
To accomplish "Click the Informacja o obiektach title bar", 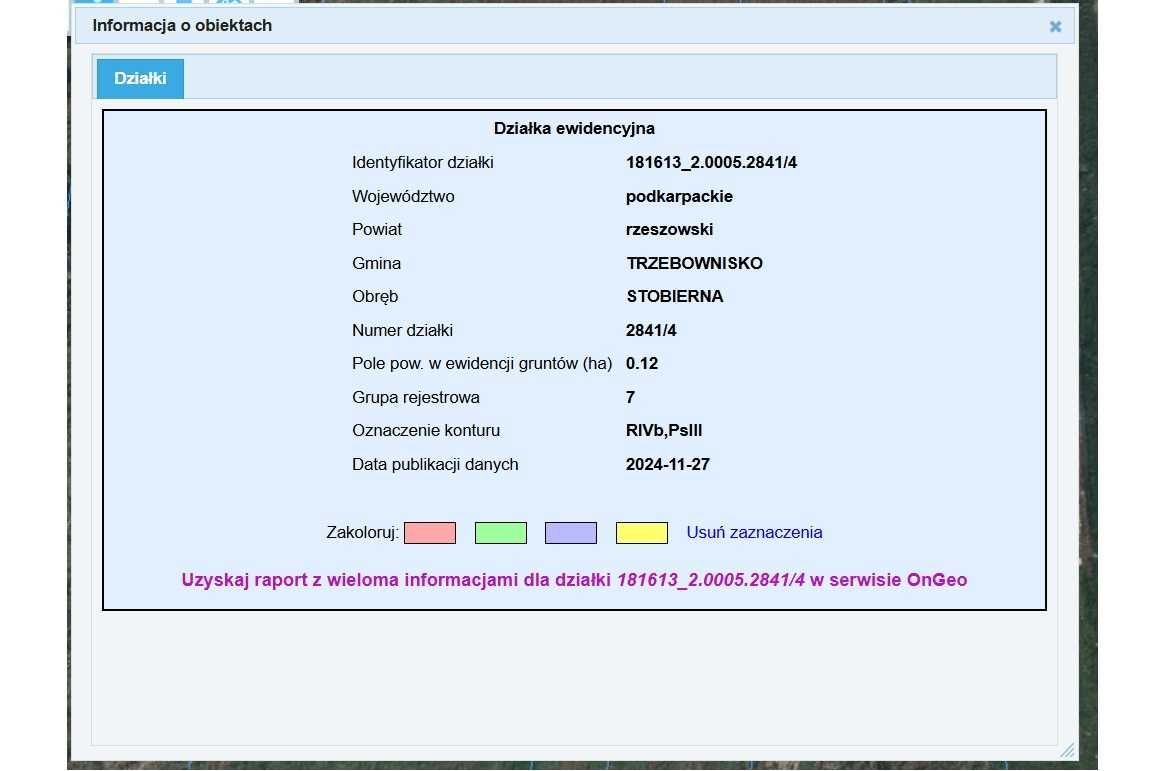I will [500, 26].
